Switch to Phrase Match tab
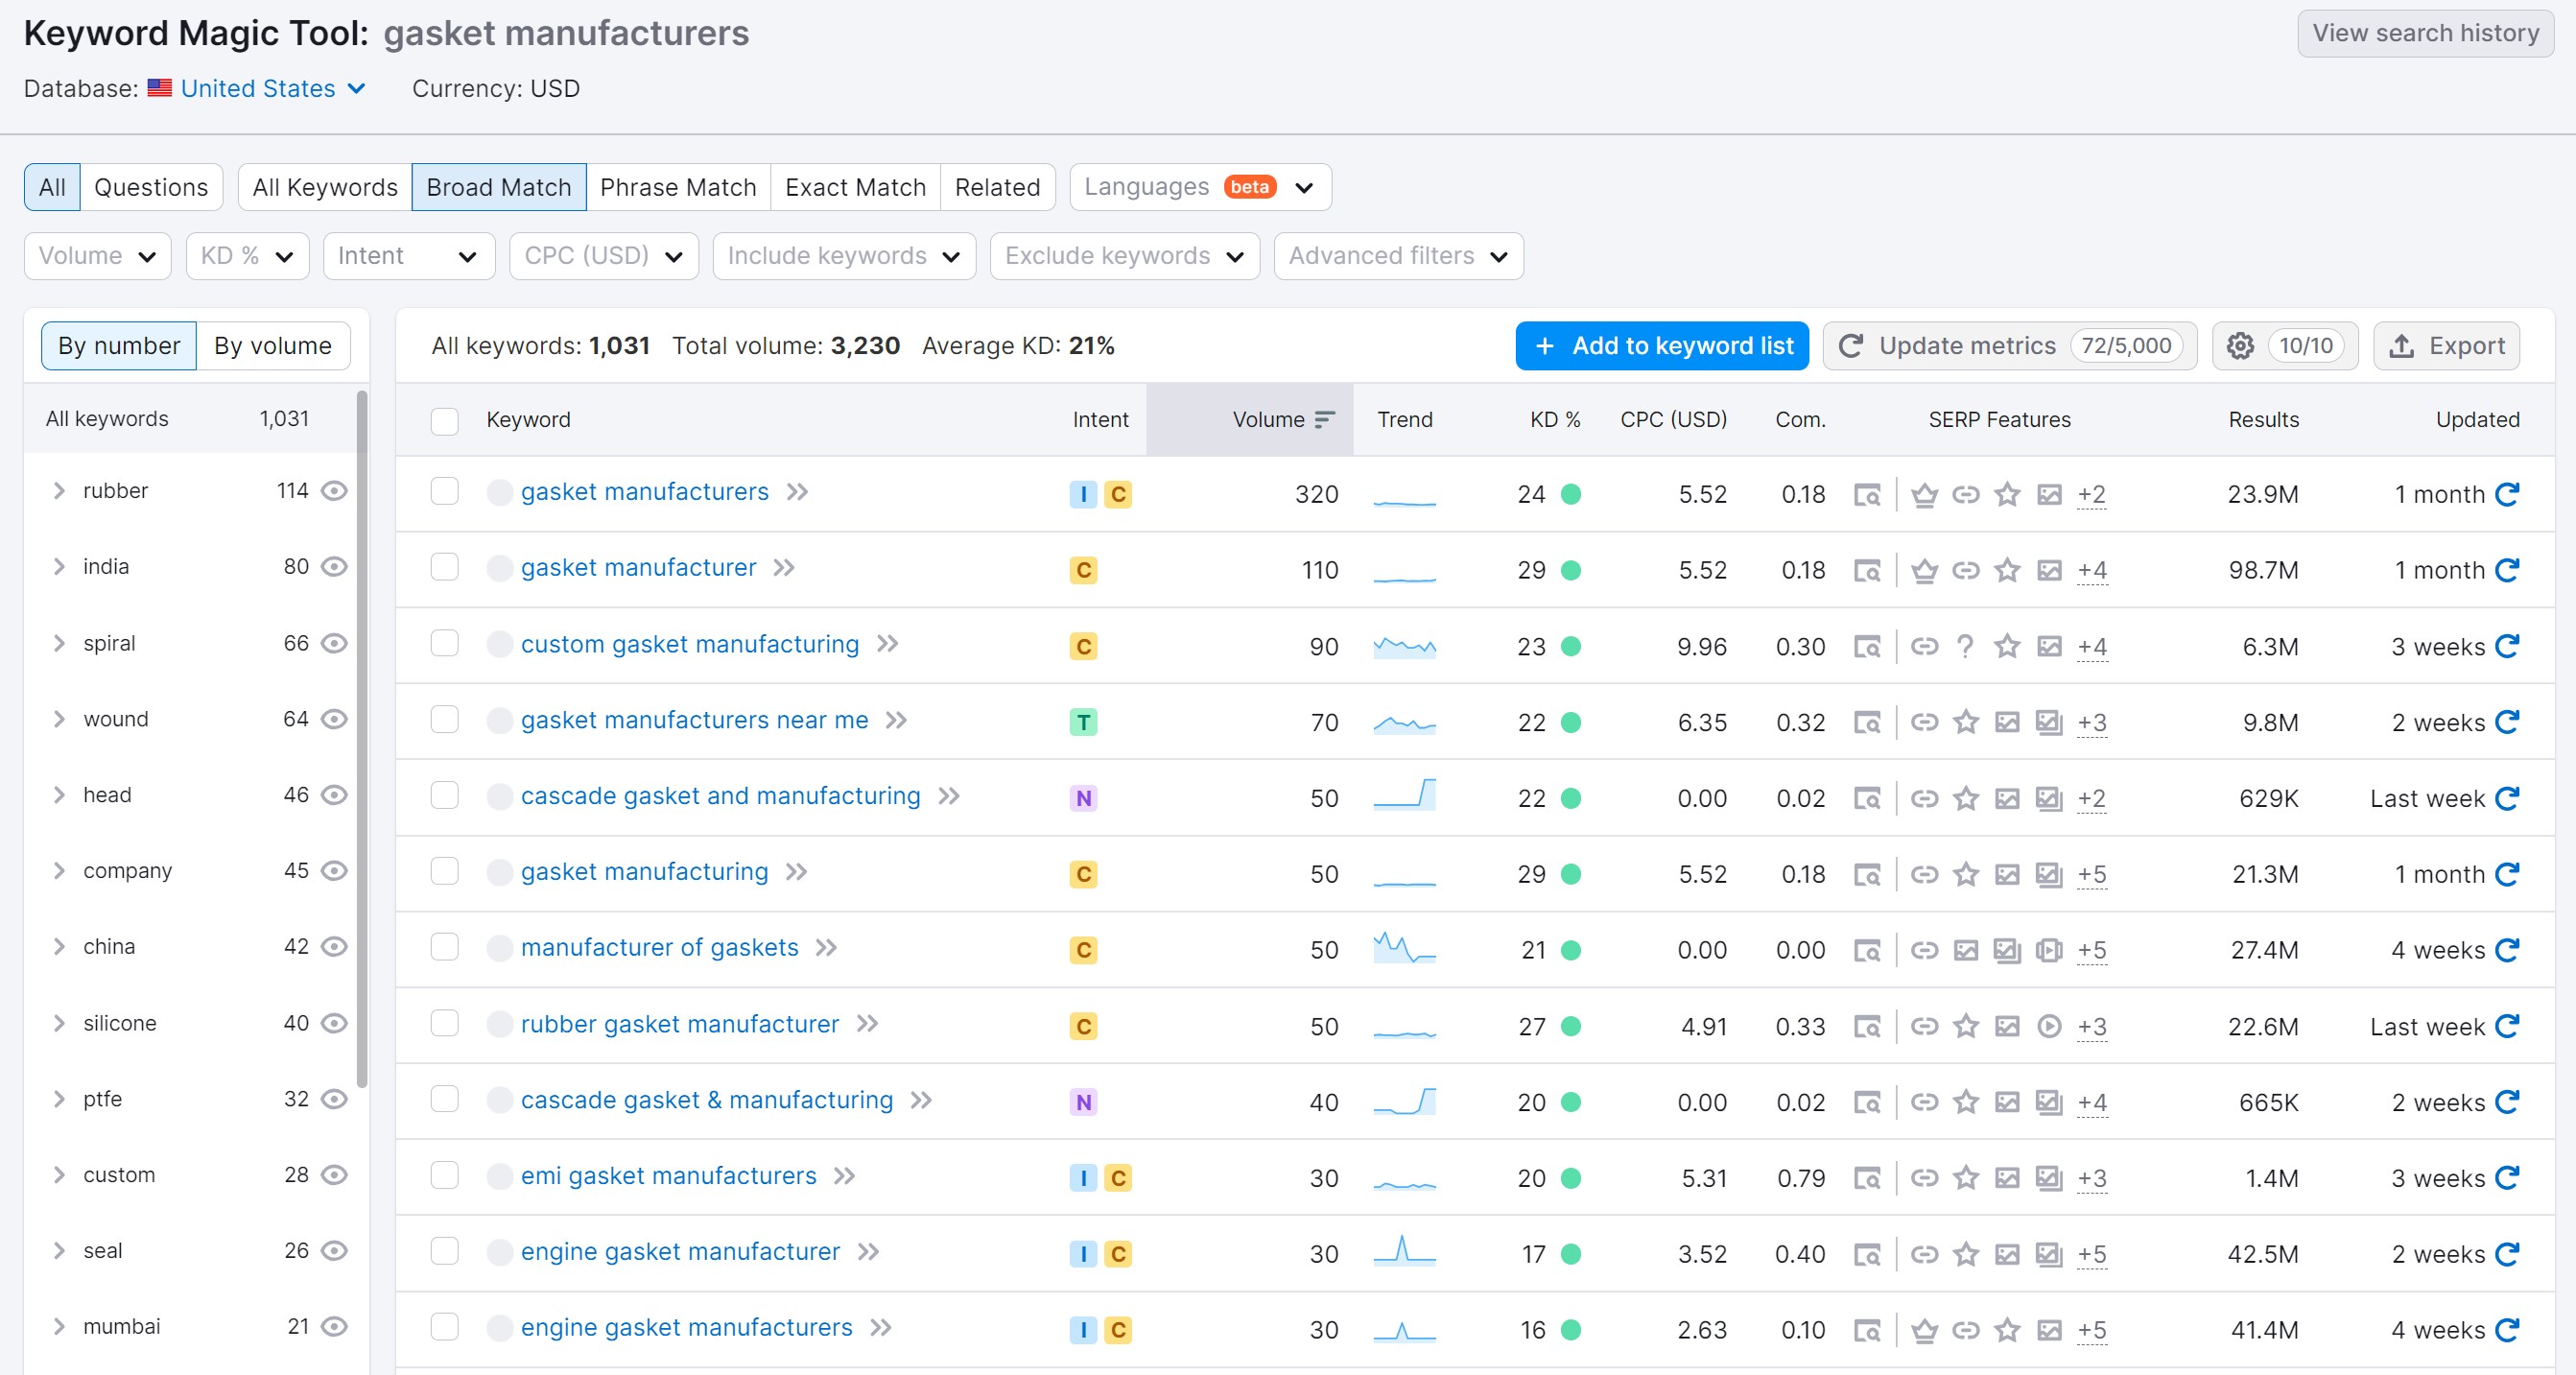The image size is (2576, 1375). pos(677,187)
